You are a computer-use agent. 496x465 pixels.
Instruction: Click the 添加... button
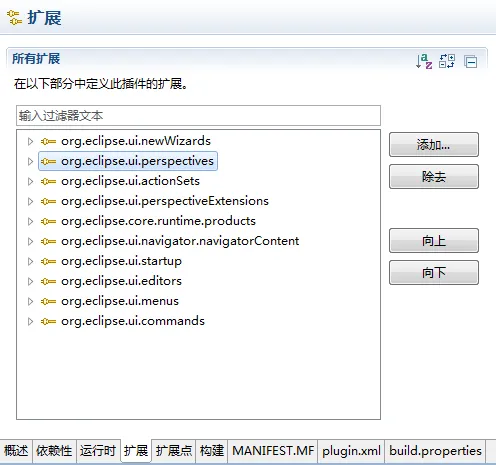(x=434, y=145)
